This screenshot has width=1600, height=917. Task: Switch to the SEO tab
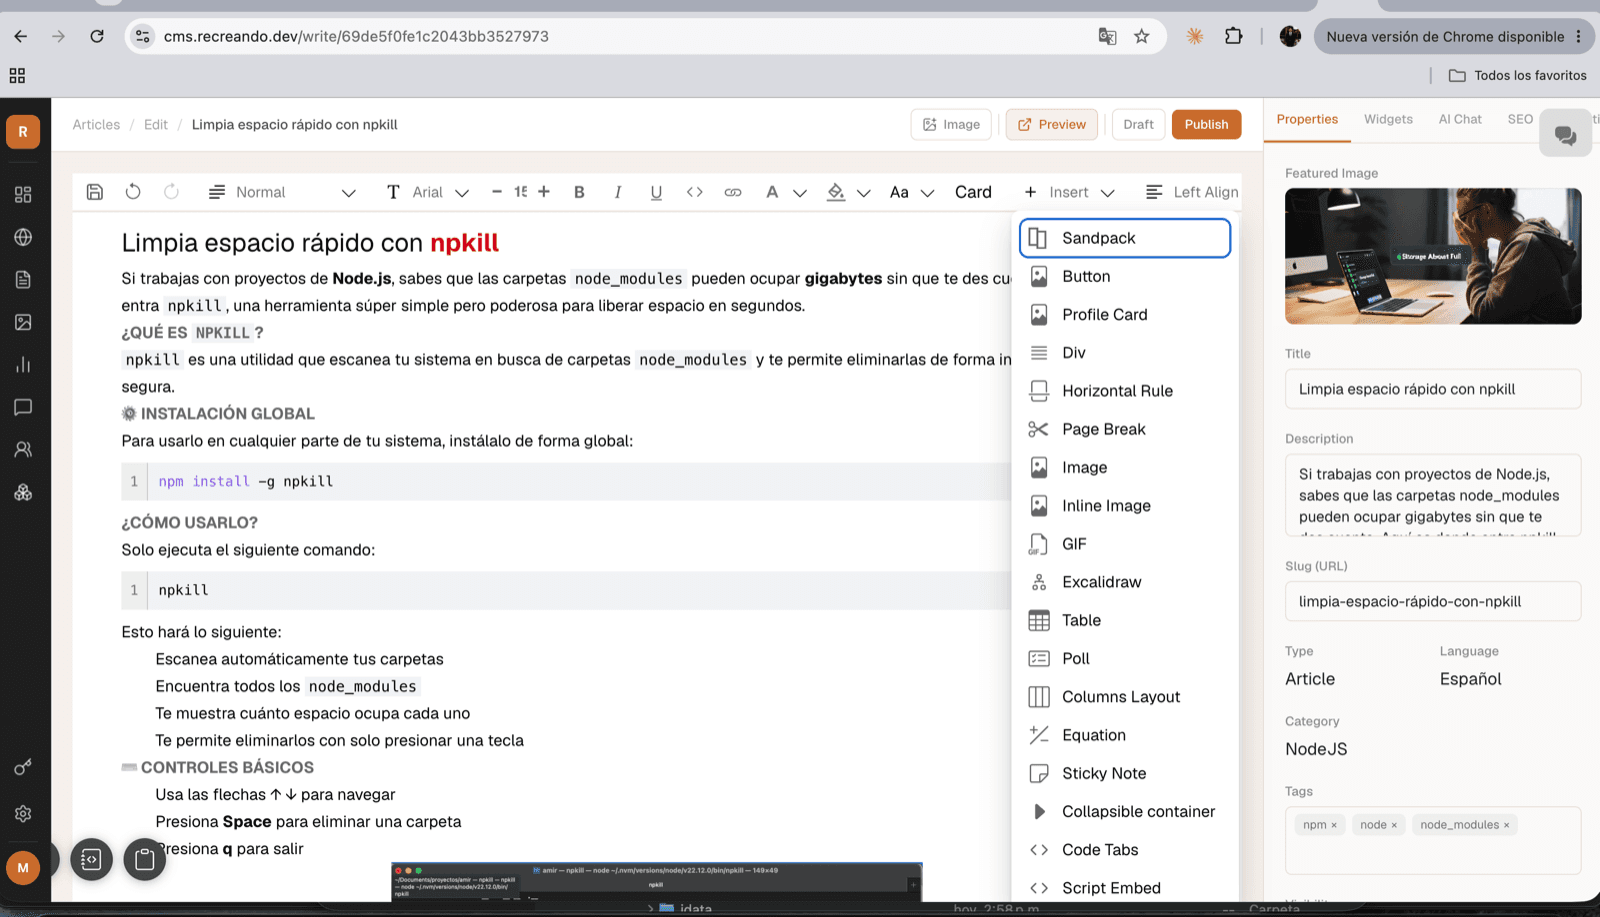(x=1520, y=119)
